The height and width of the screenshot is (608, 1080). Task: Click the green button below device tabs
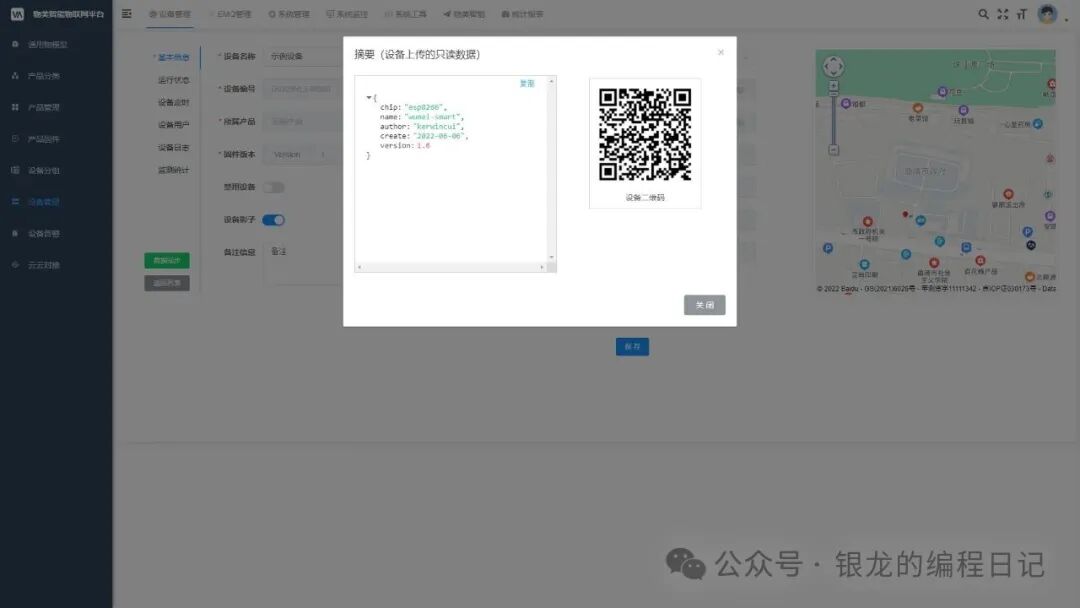[167, 260]
